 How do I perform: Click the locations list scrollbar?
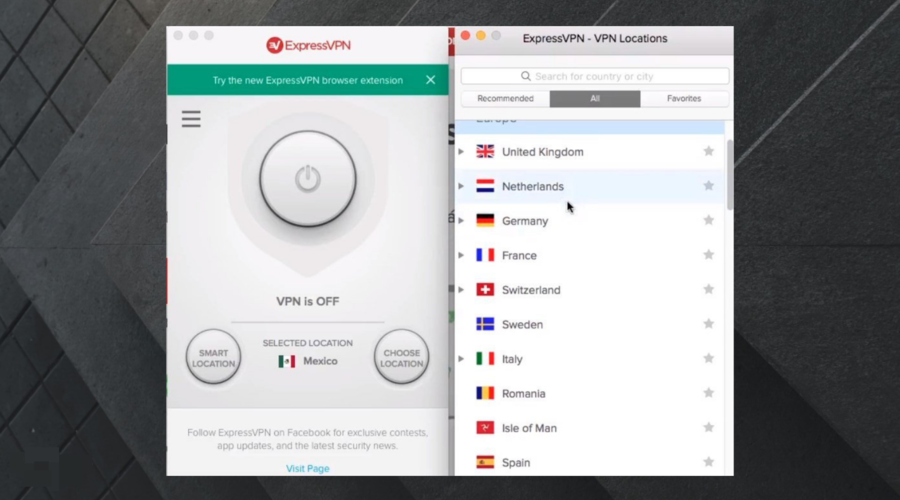click(x=730, y=175)
